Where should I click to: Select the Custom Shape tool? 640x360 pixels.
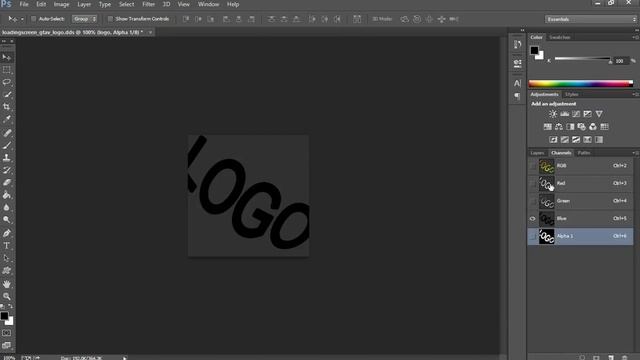[7, 271]
